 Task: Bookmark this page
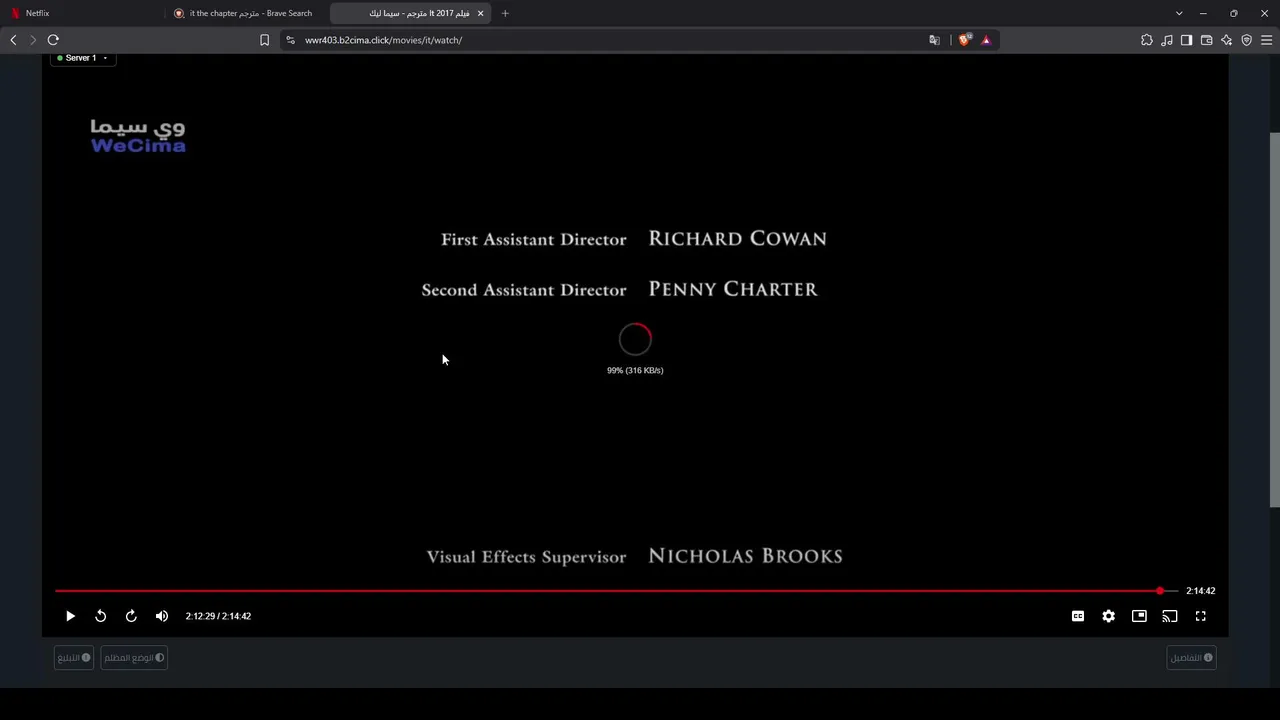264,40
